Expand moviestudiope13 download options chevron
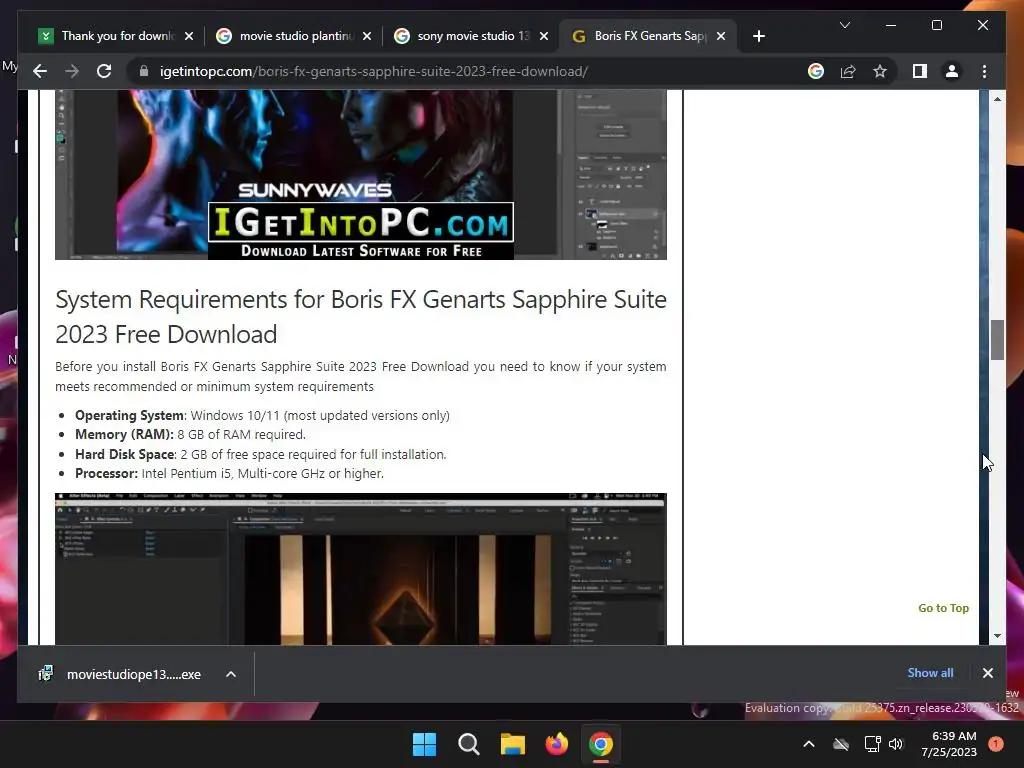 [x=231, y=674]
